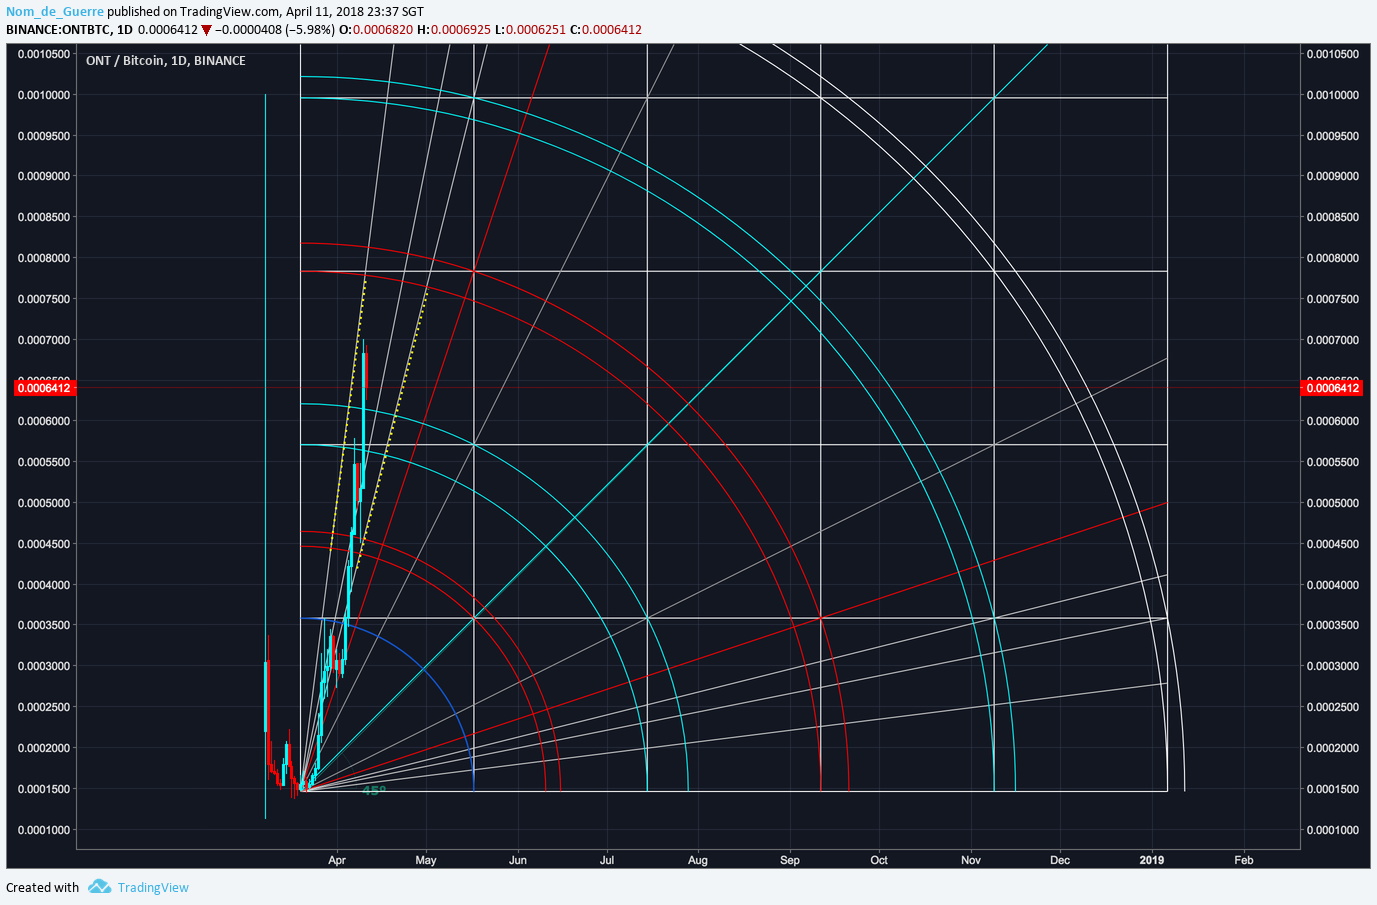Click the Feb label on time axis

(1244, 860)
